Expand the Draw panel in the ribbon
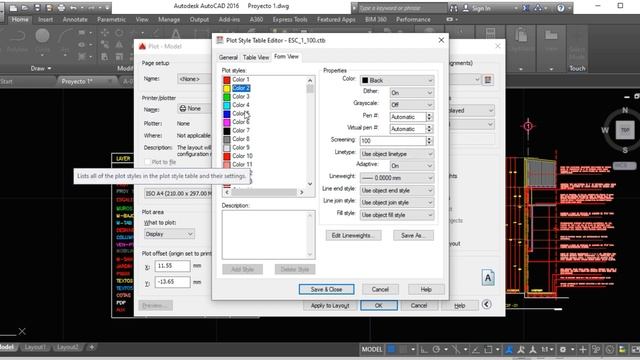This screenshot has width=640, height=360. [41, 68]
